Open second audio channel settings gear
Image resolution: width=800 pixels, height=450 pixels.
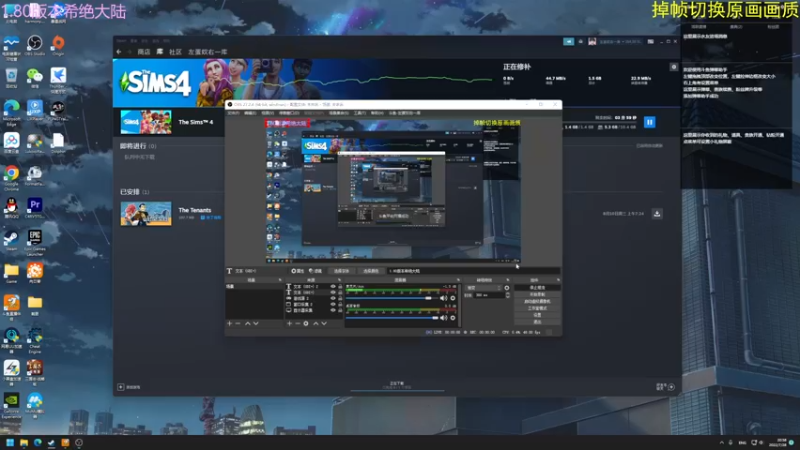click(x=453, y=318)
